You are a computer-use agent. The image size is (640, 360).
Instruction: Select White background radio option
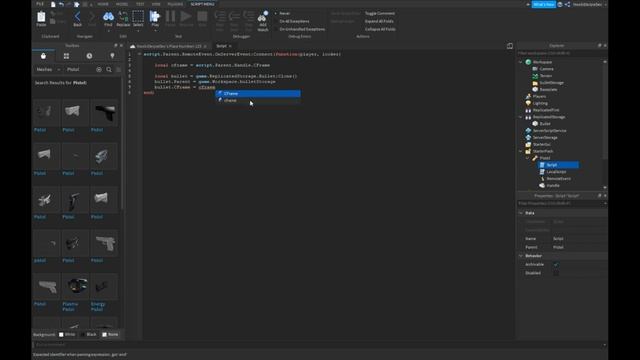tap(67, 334)
